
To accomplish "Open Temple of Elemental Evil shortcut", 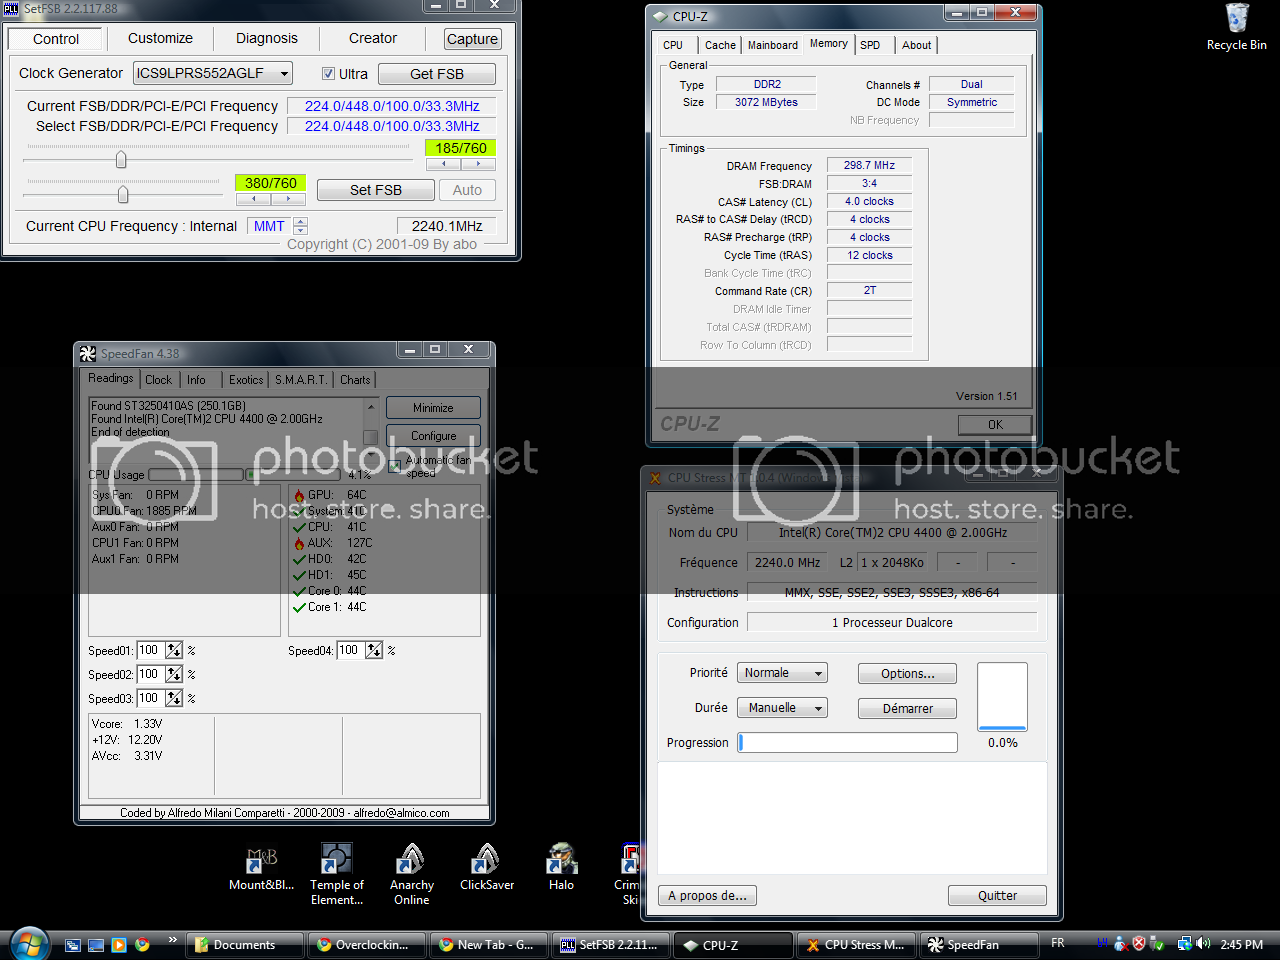I will point(337,860).
